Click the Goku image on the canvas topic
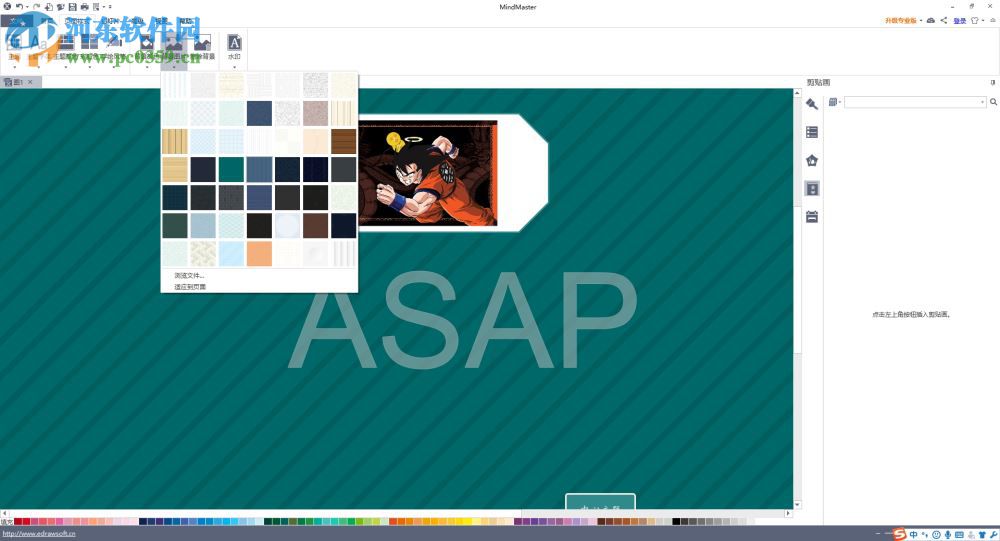 click(428, 173)
